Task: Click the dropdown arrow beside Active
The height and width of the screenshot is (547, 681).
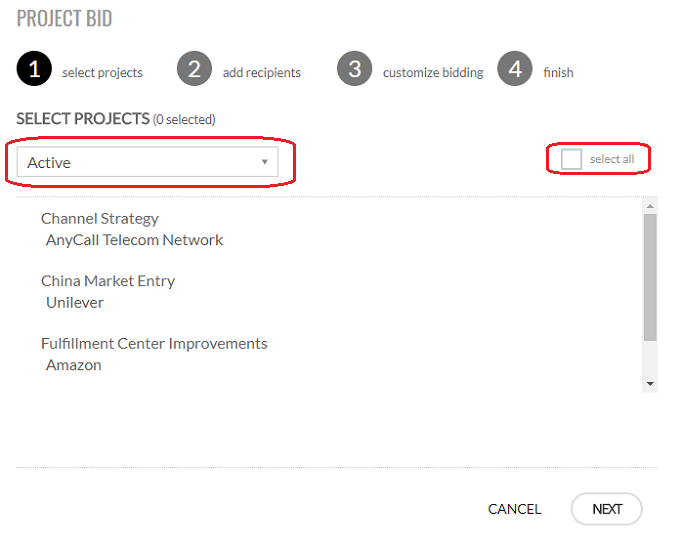Action: (264, 162)
